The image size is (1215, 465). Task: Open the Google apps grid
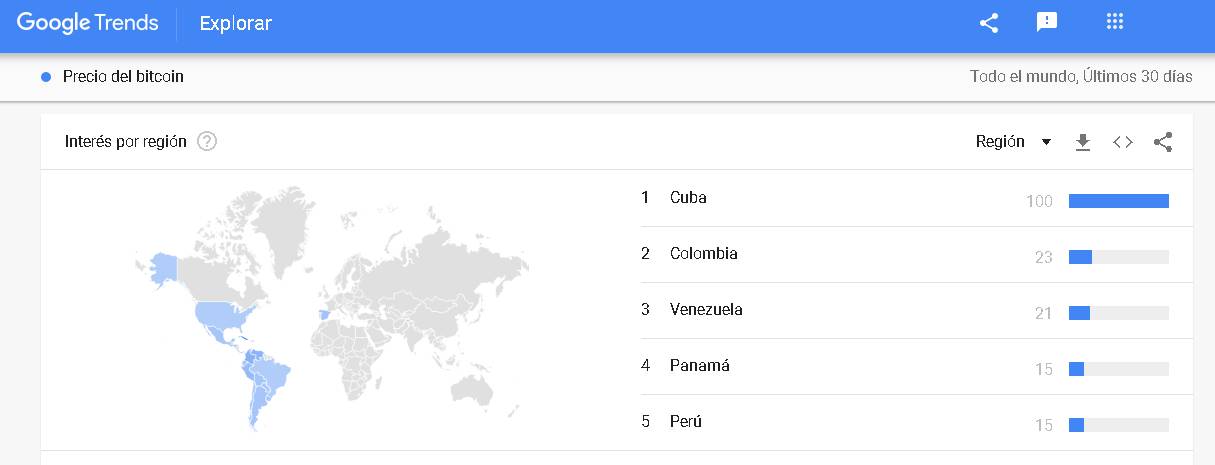1115,22
